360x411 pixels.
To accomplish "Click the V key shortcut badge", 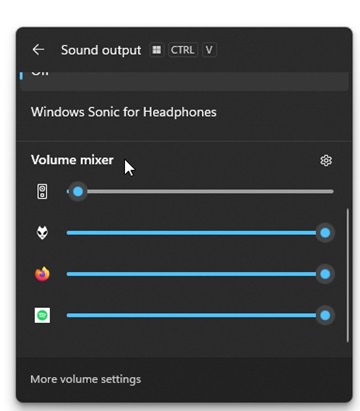I will (x=209, y=50).
